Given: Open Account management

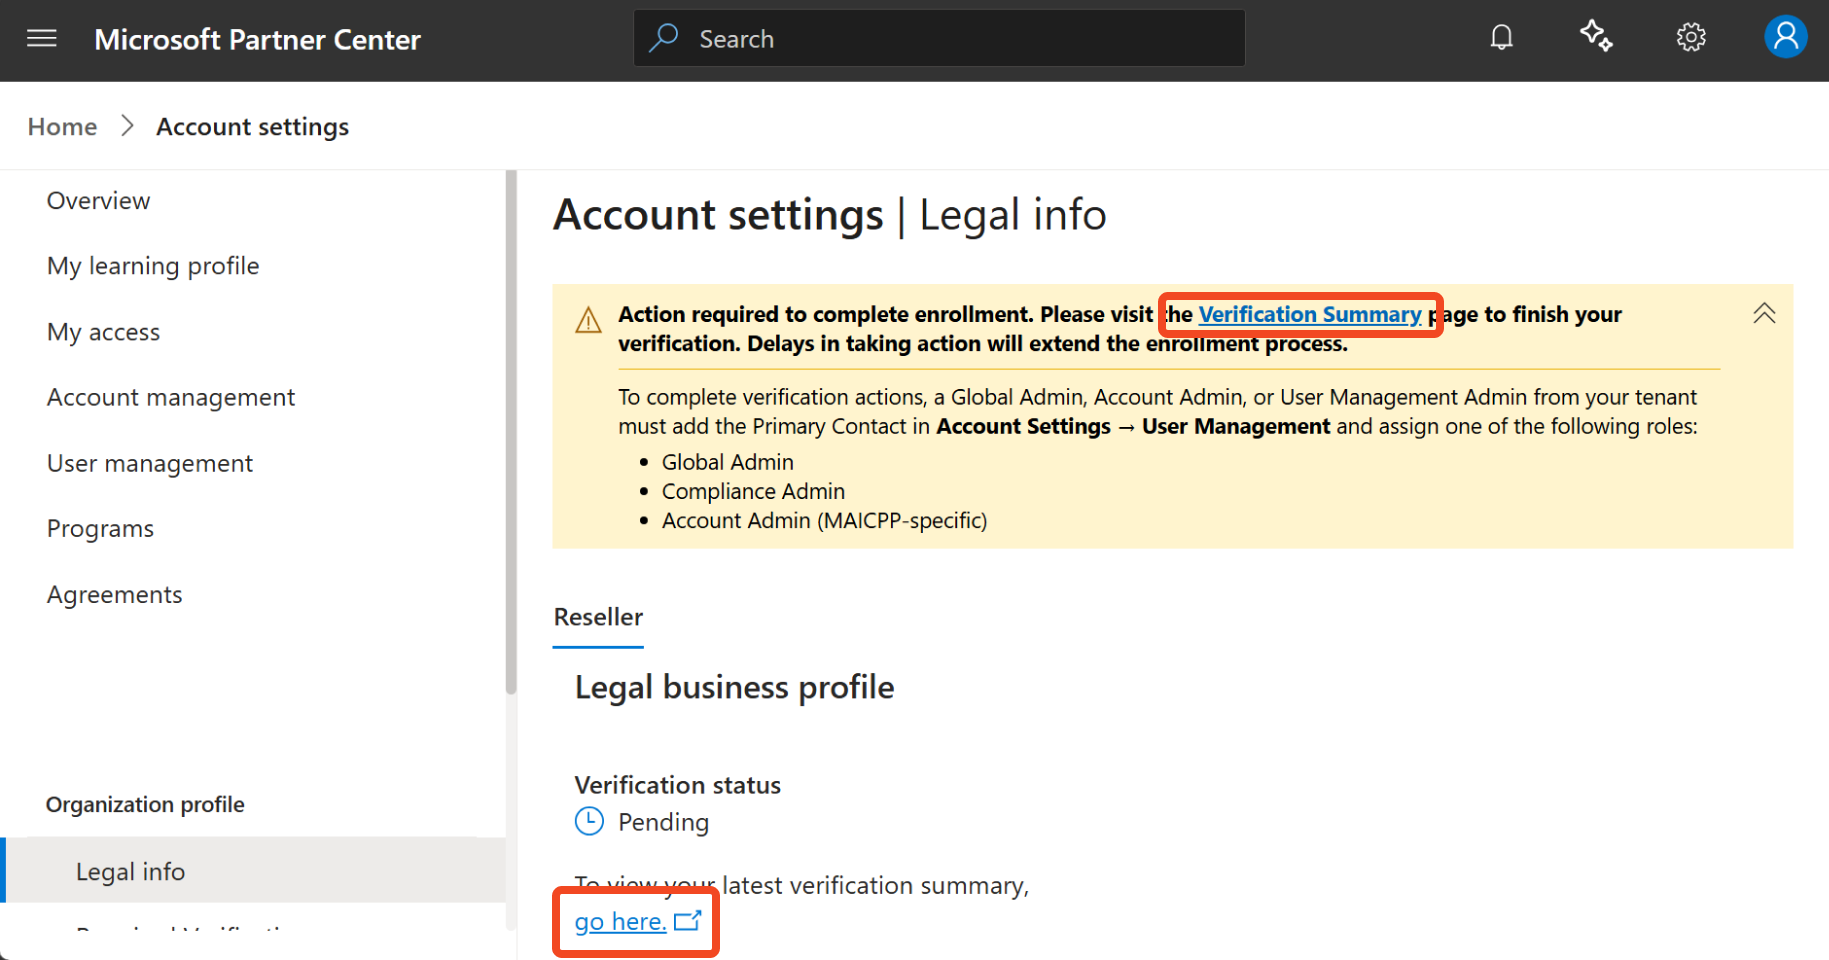Looking at the screenshot, I should [171, 398].
